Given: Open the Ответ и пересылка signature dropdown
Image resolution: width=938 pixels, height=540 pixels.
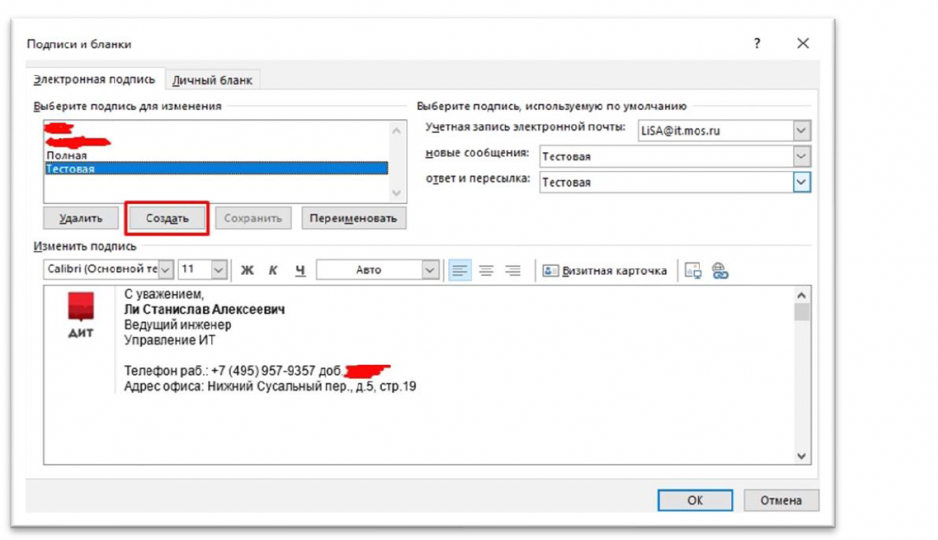Looking at the screenshot, I should (x=801, y=182).
